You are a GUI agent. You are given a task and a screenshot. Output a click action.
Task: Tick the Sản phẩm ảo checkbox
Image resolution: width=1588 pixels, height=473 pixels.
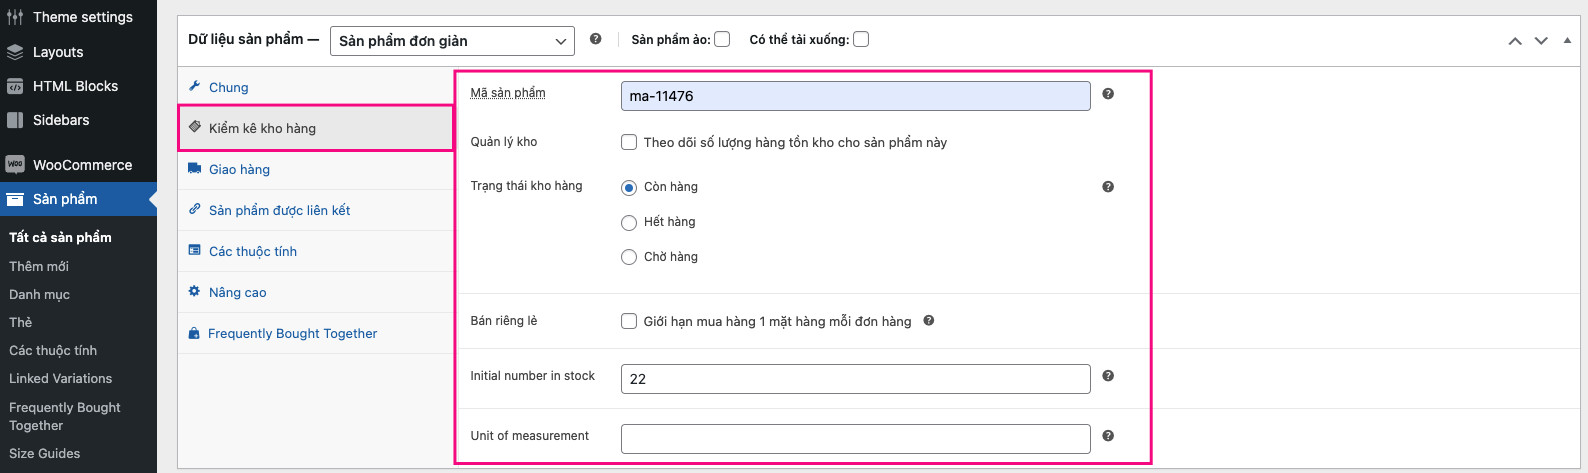[x=722, y=39]
